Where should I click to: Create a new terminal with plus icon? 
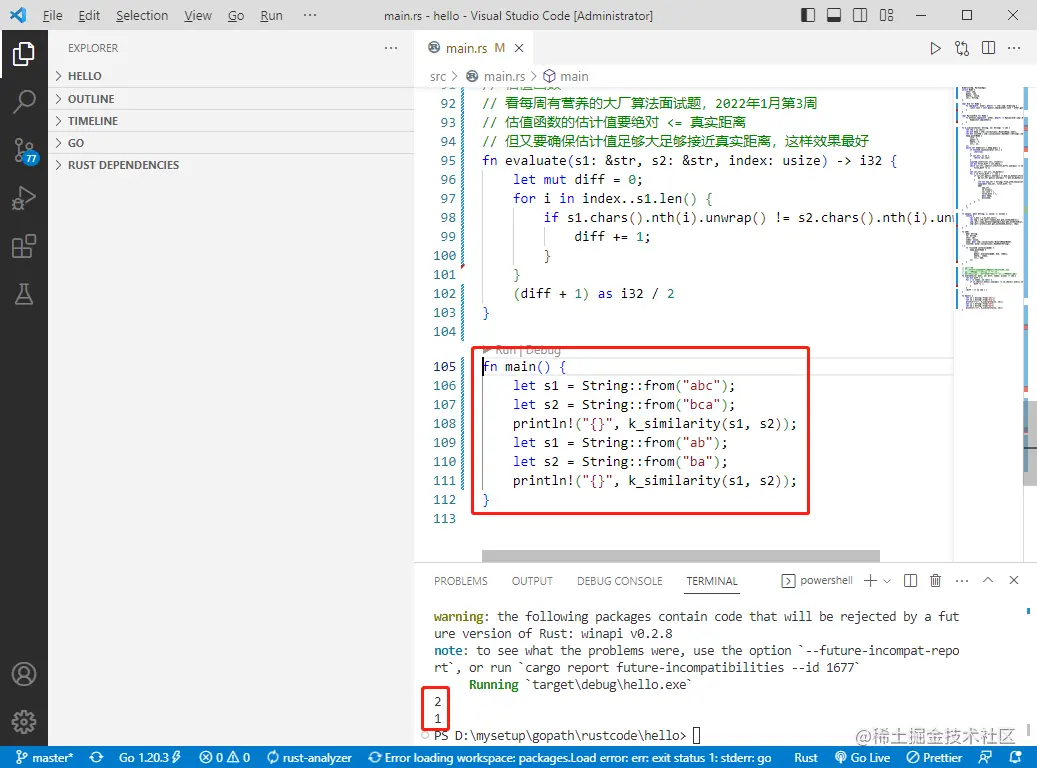[x=870, y=581]
